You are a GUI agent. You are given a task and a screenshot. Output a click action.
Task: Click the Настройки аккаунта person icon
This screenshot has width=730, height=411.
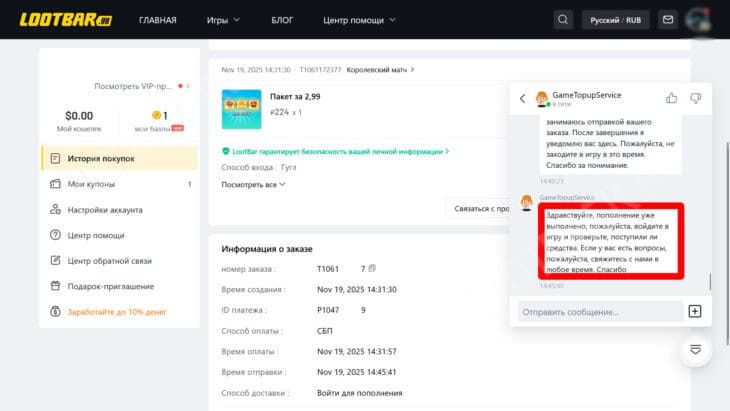(x=55, y=209)
